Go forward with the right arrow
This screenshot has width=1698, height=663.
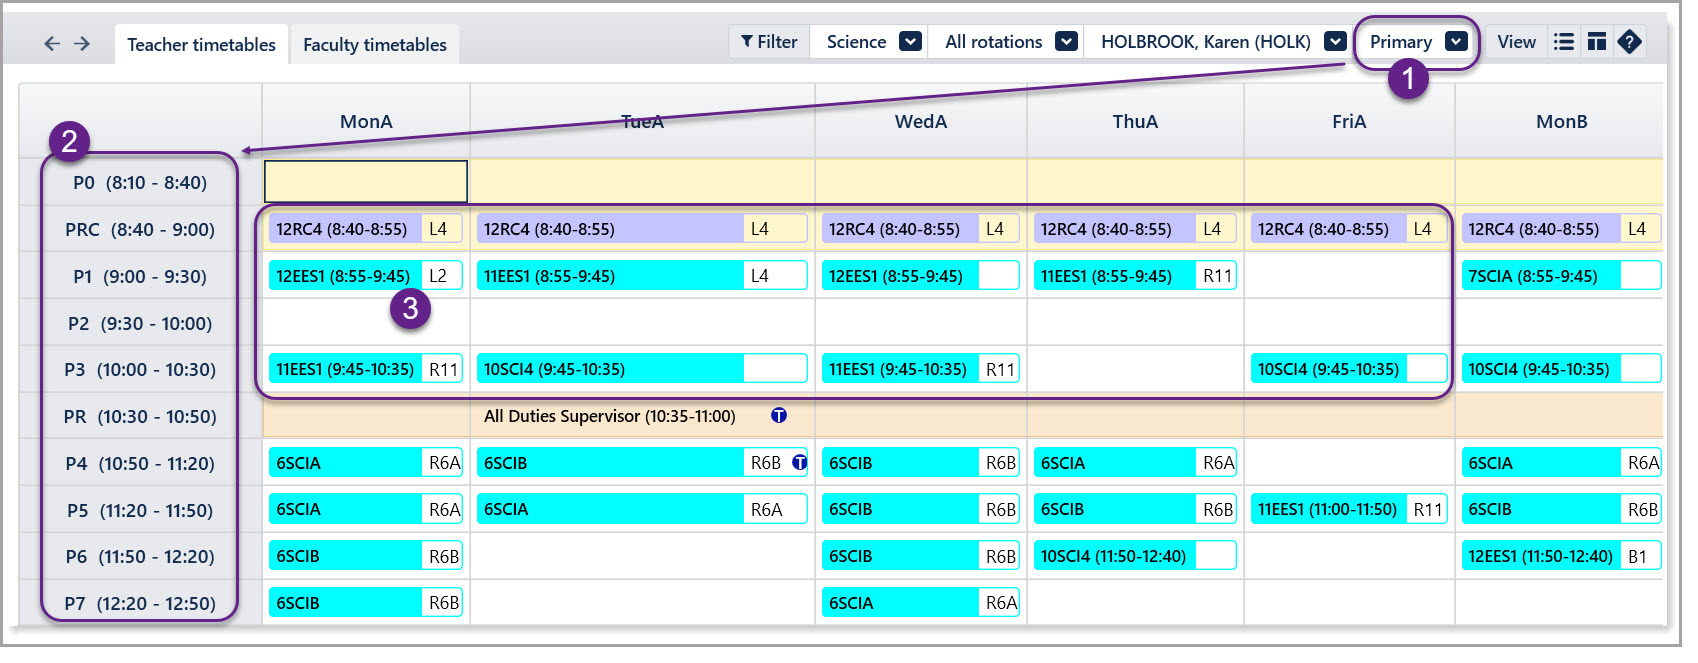coord(82,44)
